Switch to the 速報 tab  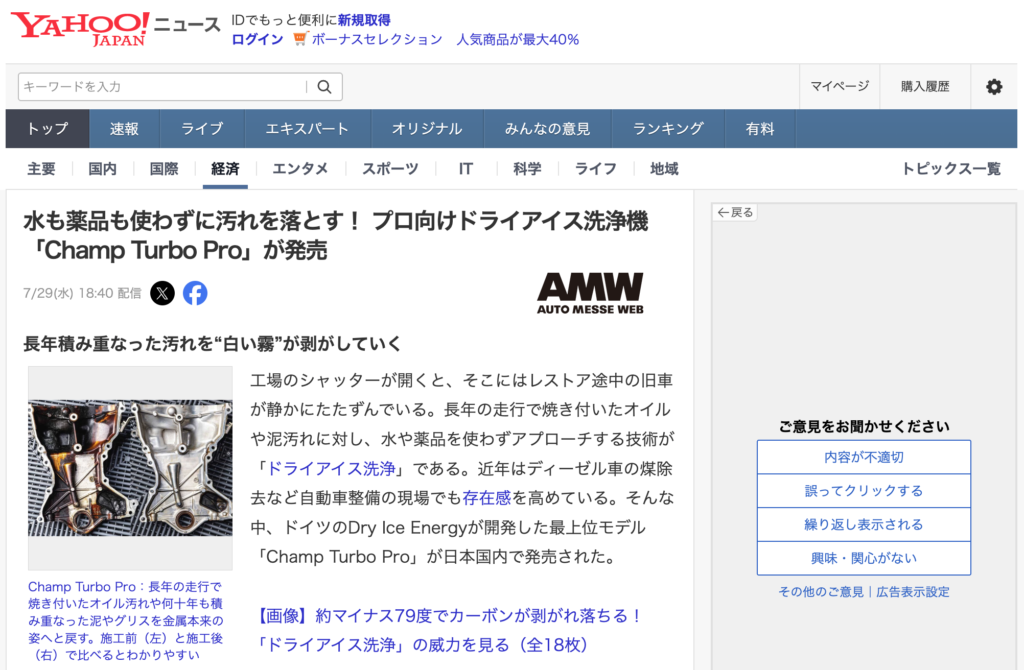pos(124,129)
